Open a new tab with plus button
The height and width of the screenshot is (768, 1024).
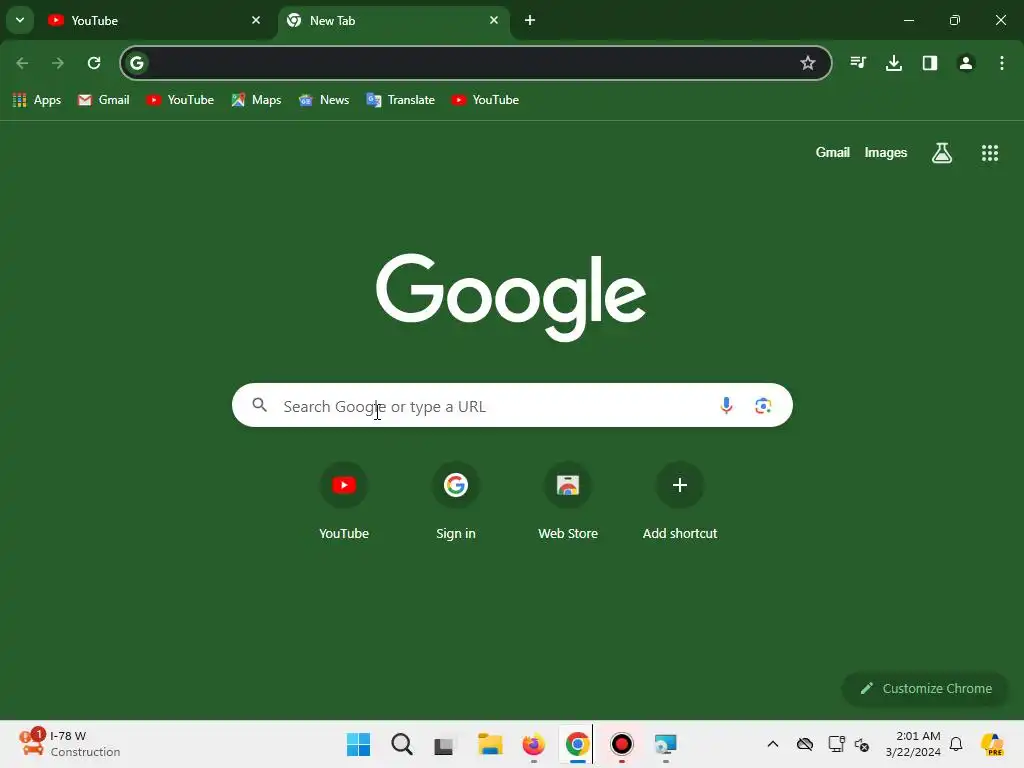click(530, 20)
